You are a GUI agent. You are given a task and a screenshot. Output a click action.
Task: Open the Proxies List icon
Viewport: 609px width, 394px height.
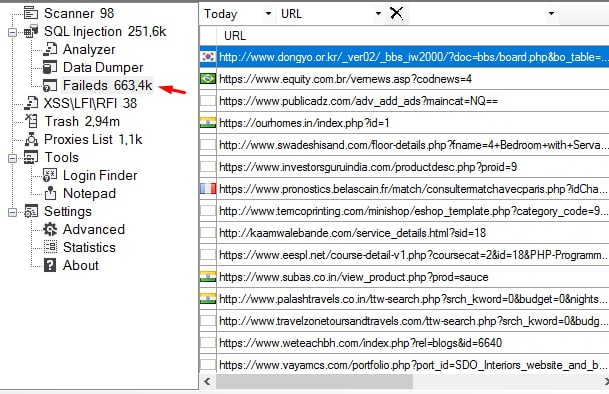[x=31, y=139]
